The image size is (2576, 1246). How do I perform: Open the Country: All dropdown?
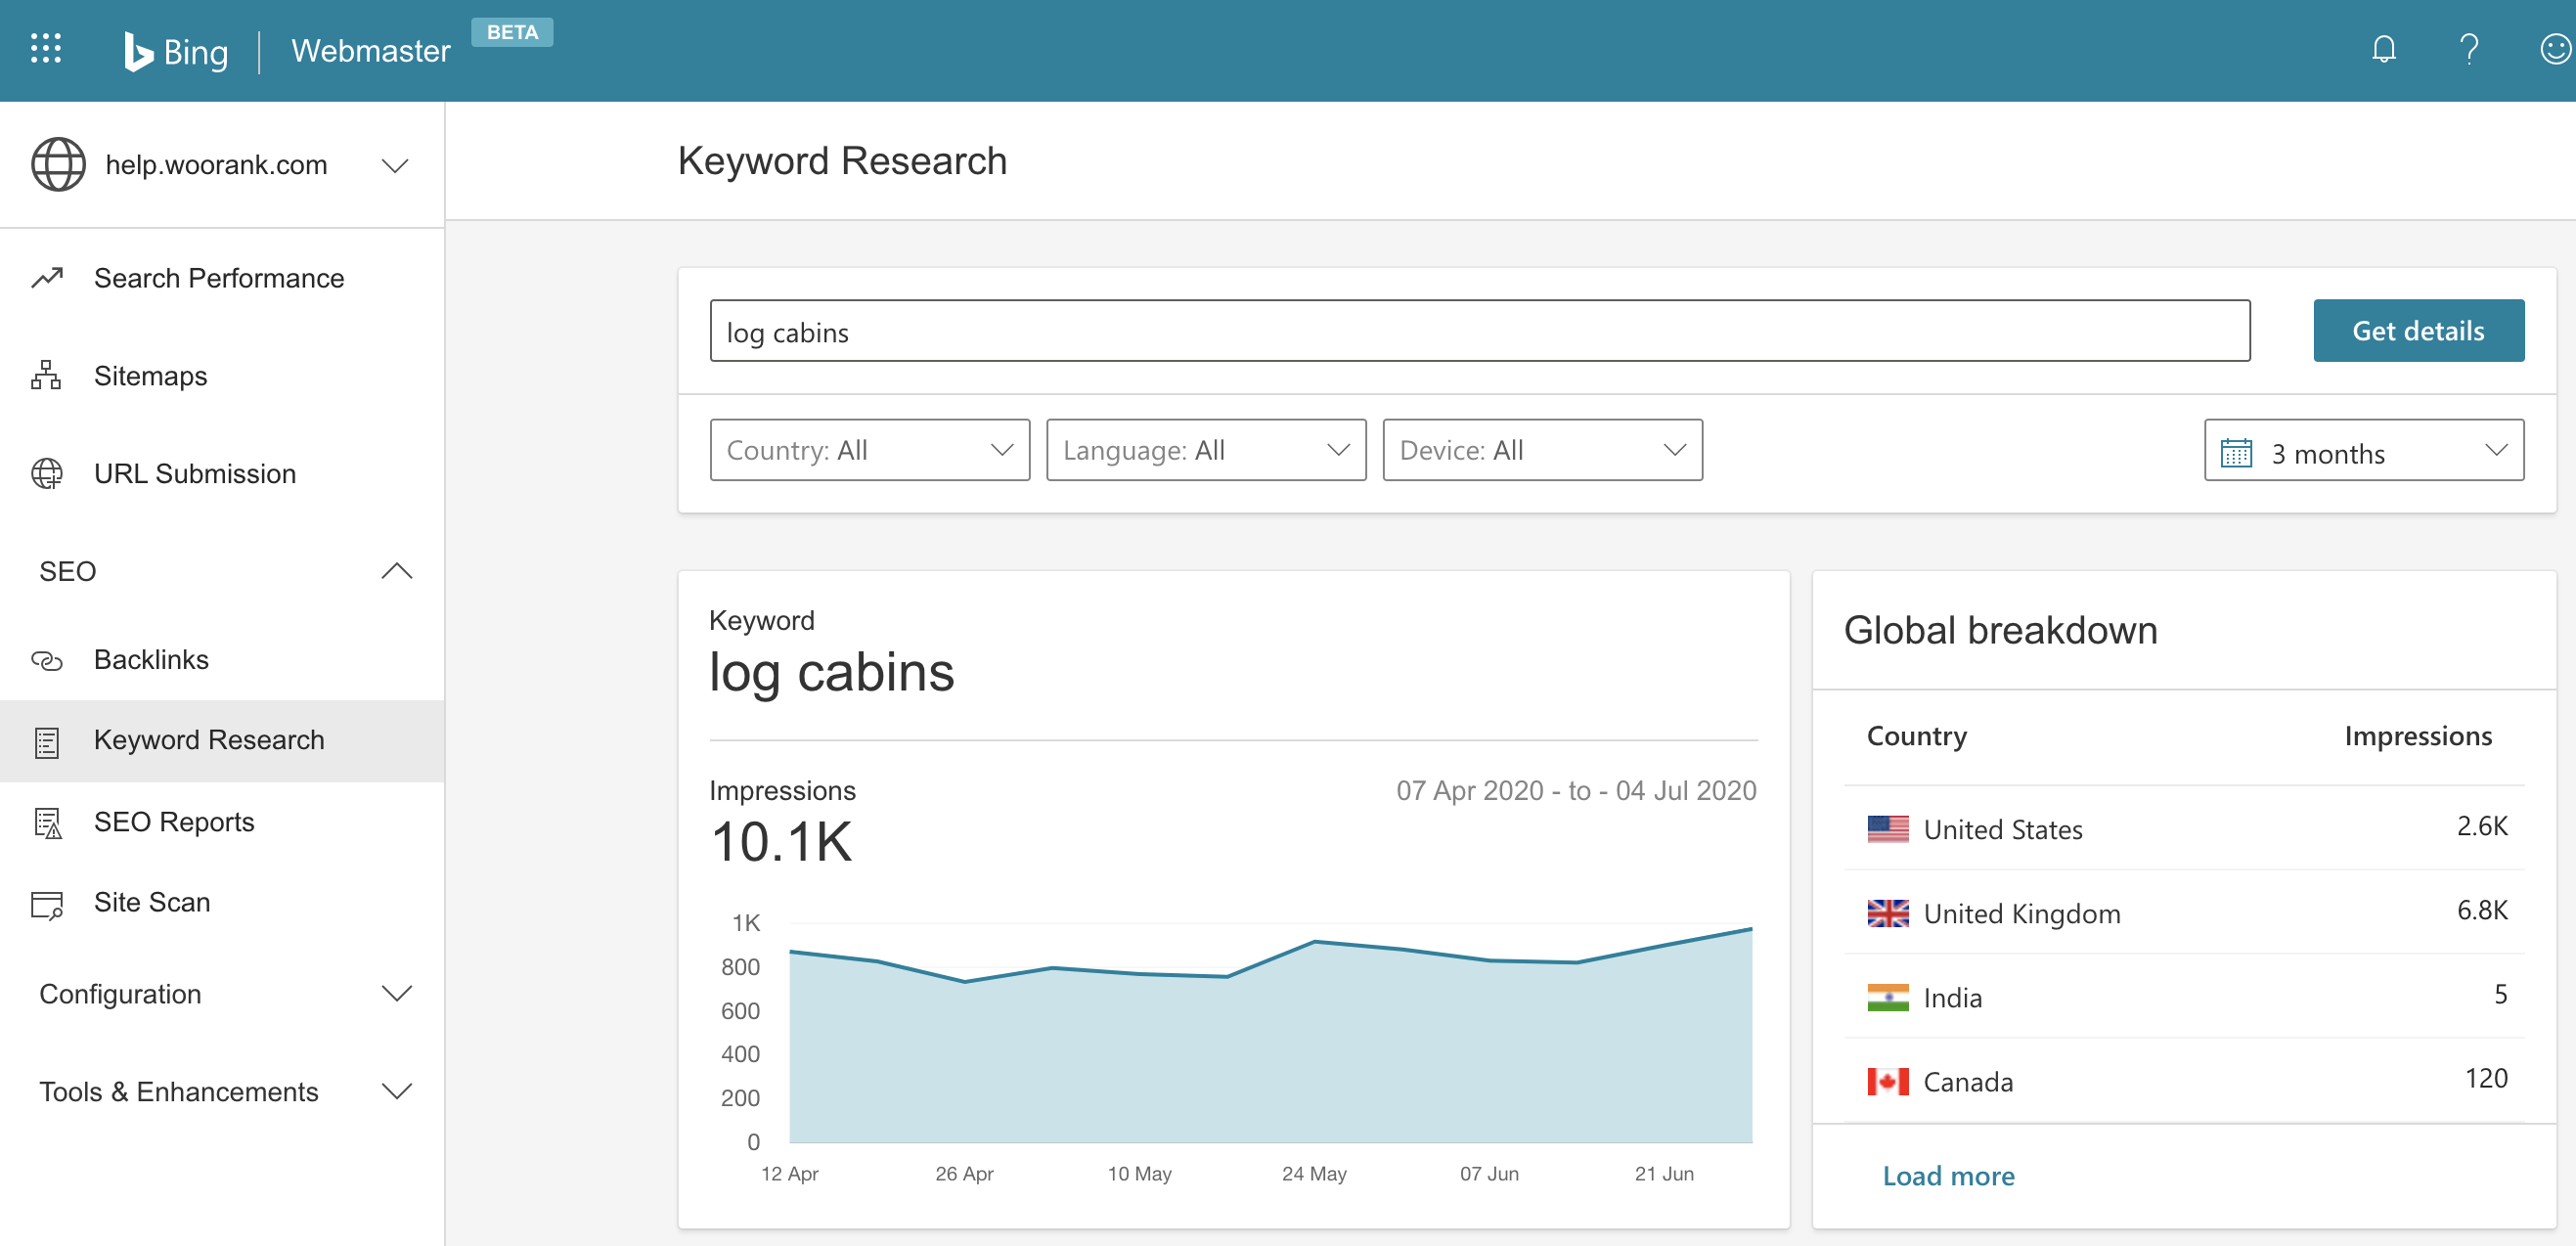(868, 450)
